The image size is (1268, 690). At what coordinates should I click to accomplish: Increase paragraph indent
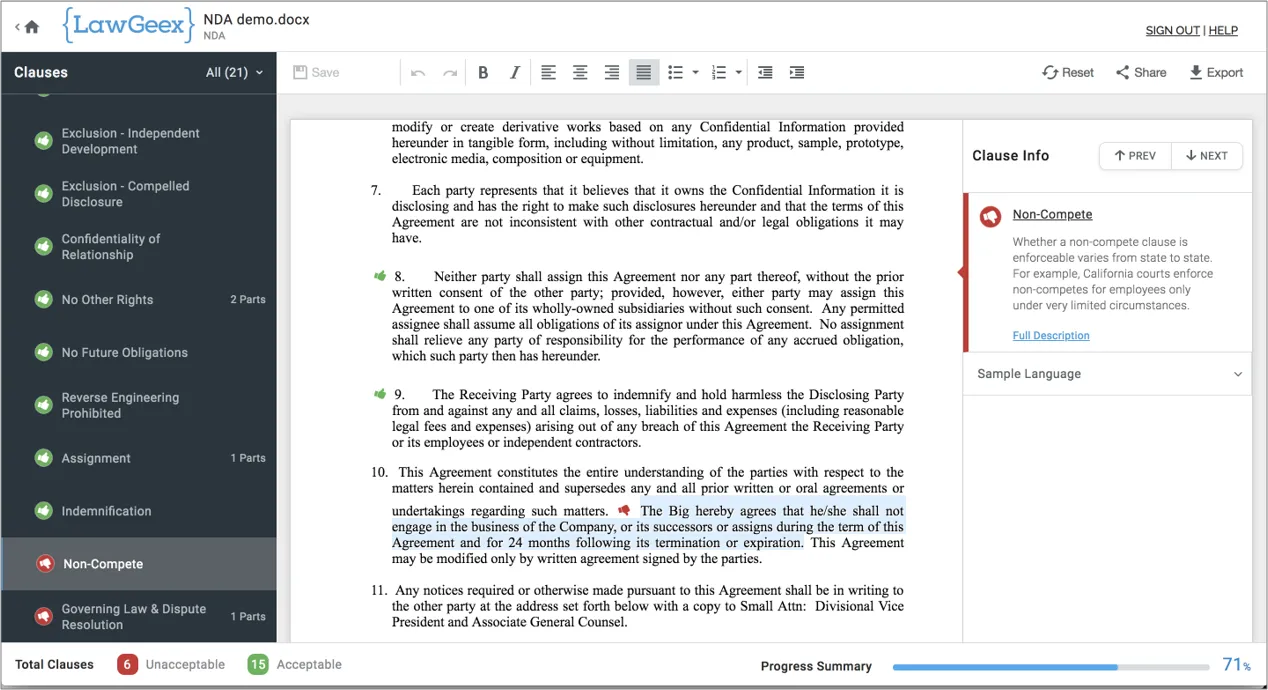pyautogui.click(x=797, y=73)
